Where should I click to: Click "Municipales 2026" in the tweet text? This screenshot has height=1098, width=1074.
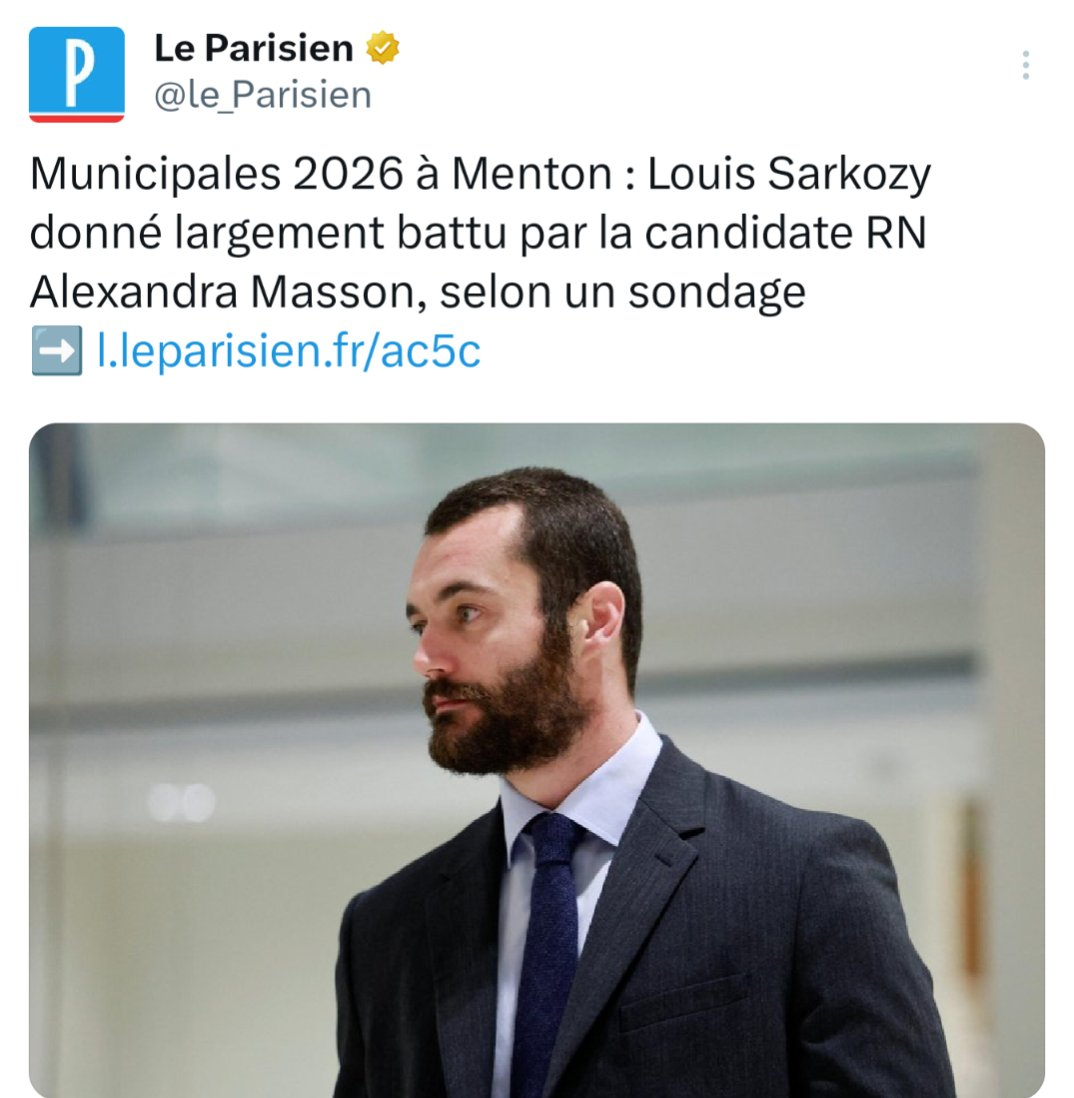217,175
